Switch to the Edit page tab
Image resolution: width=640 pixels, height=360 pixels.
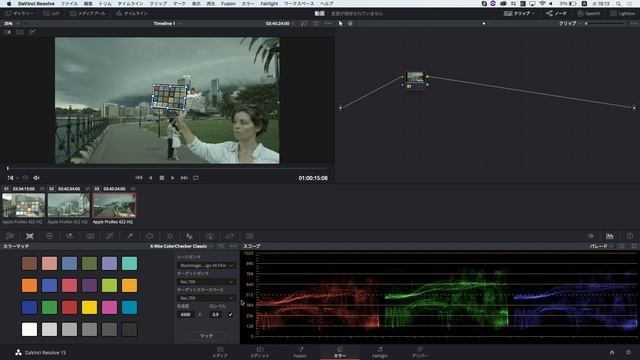point(260,352)
